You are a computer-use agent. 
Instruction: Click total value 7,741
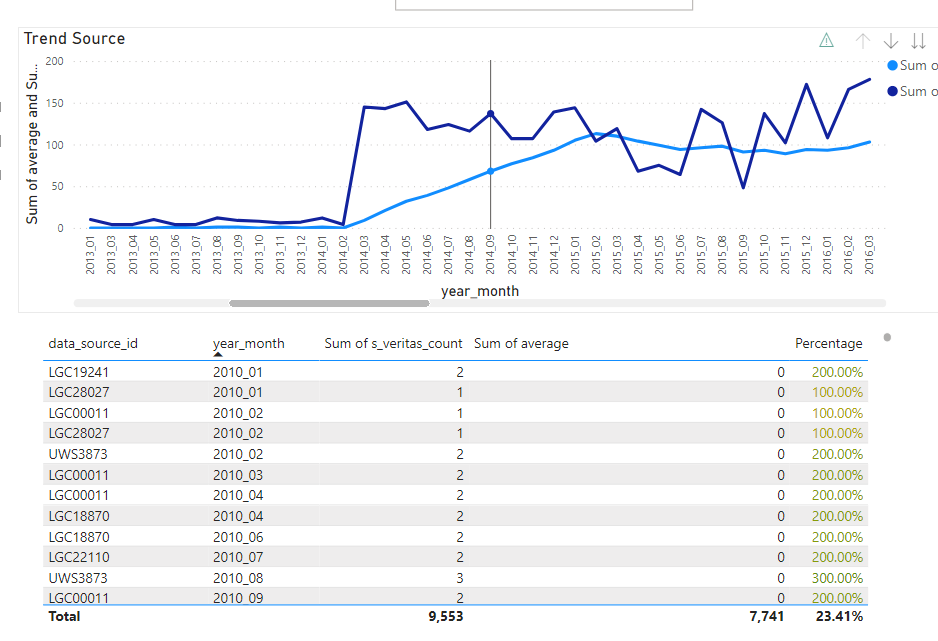[x=766, y=616]
